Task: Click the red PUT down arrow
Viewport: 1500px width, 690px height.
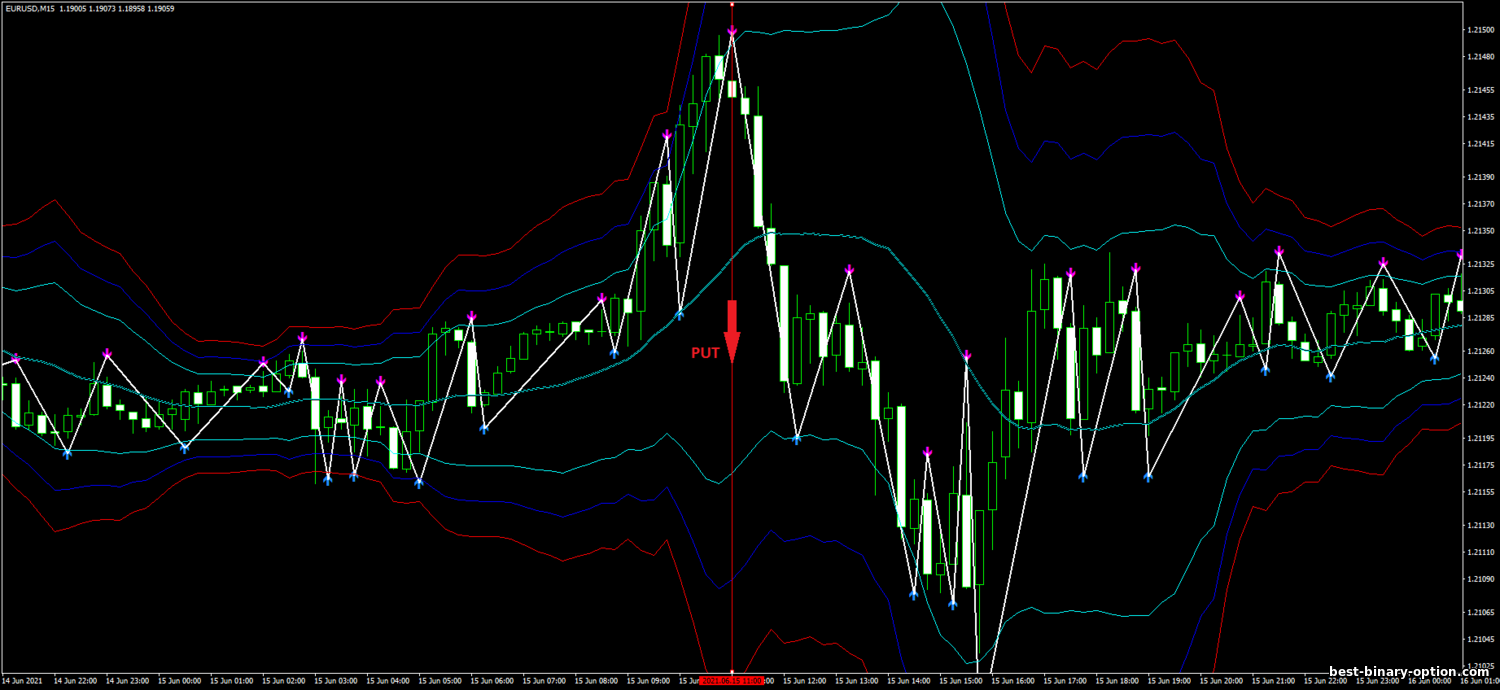Action: (x=732, y=330)
